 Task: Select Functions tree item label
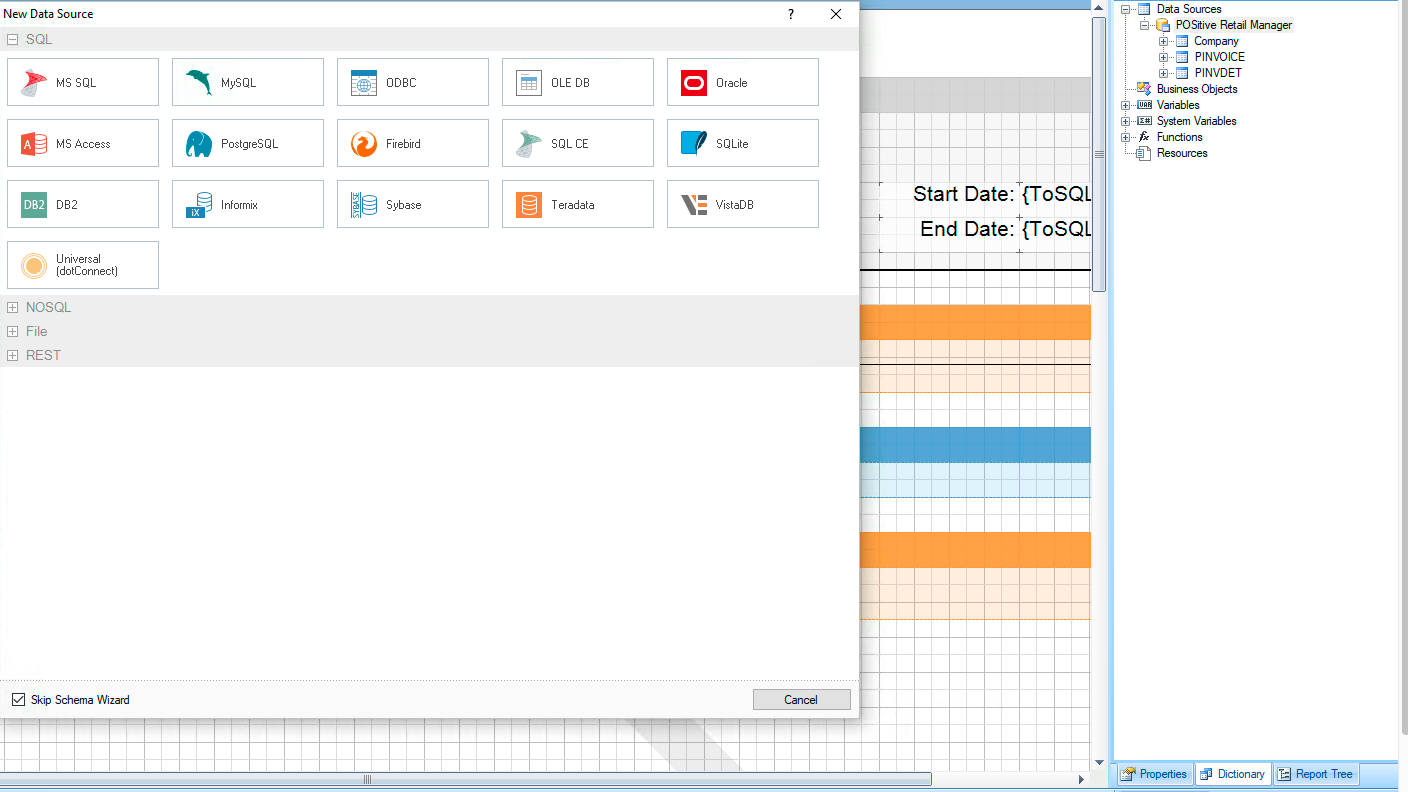point(1180,137)
